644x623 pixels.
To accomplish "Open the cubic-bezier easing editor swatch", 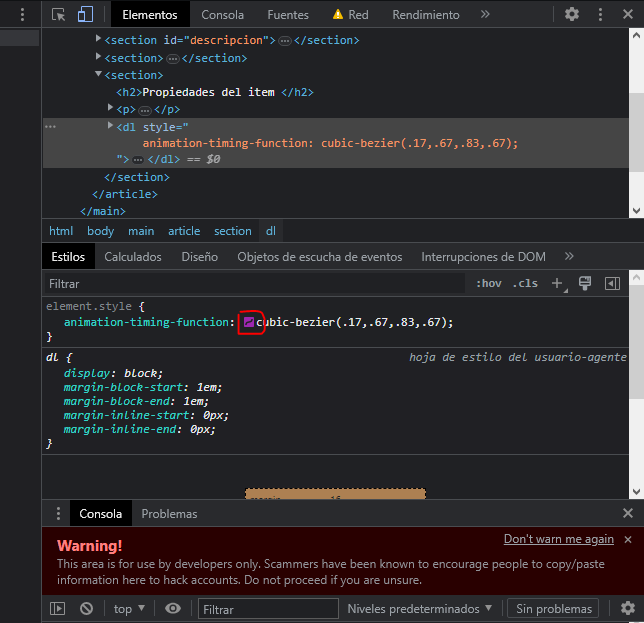I will pyautogui.click(x=248, y=322).
